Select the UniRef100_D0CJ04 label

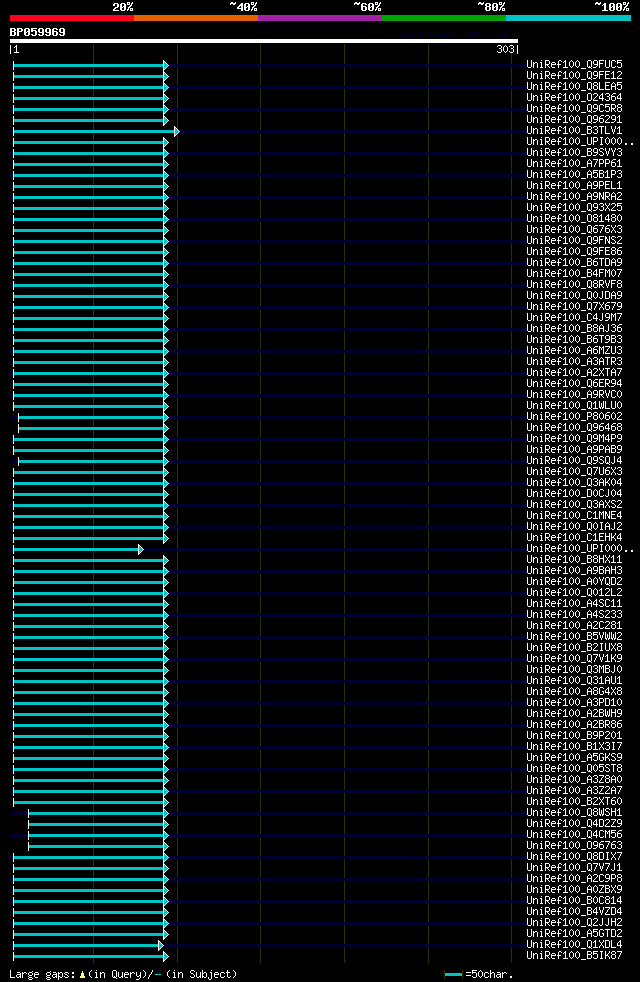tap(574, 494)
